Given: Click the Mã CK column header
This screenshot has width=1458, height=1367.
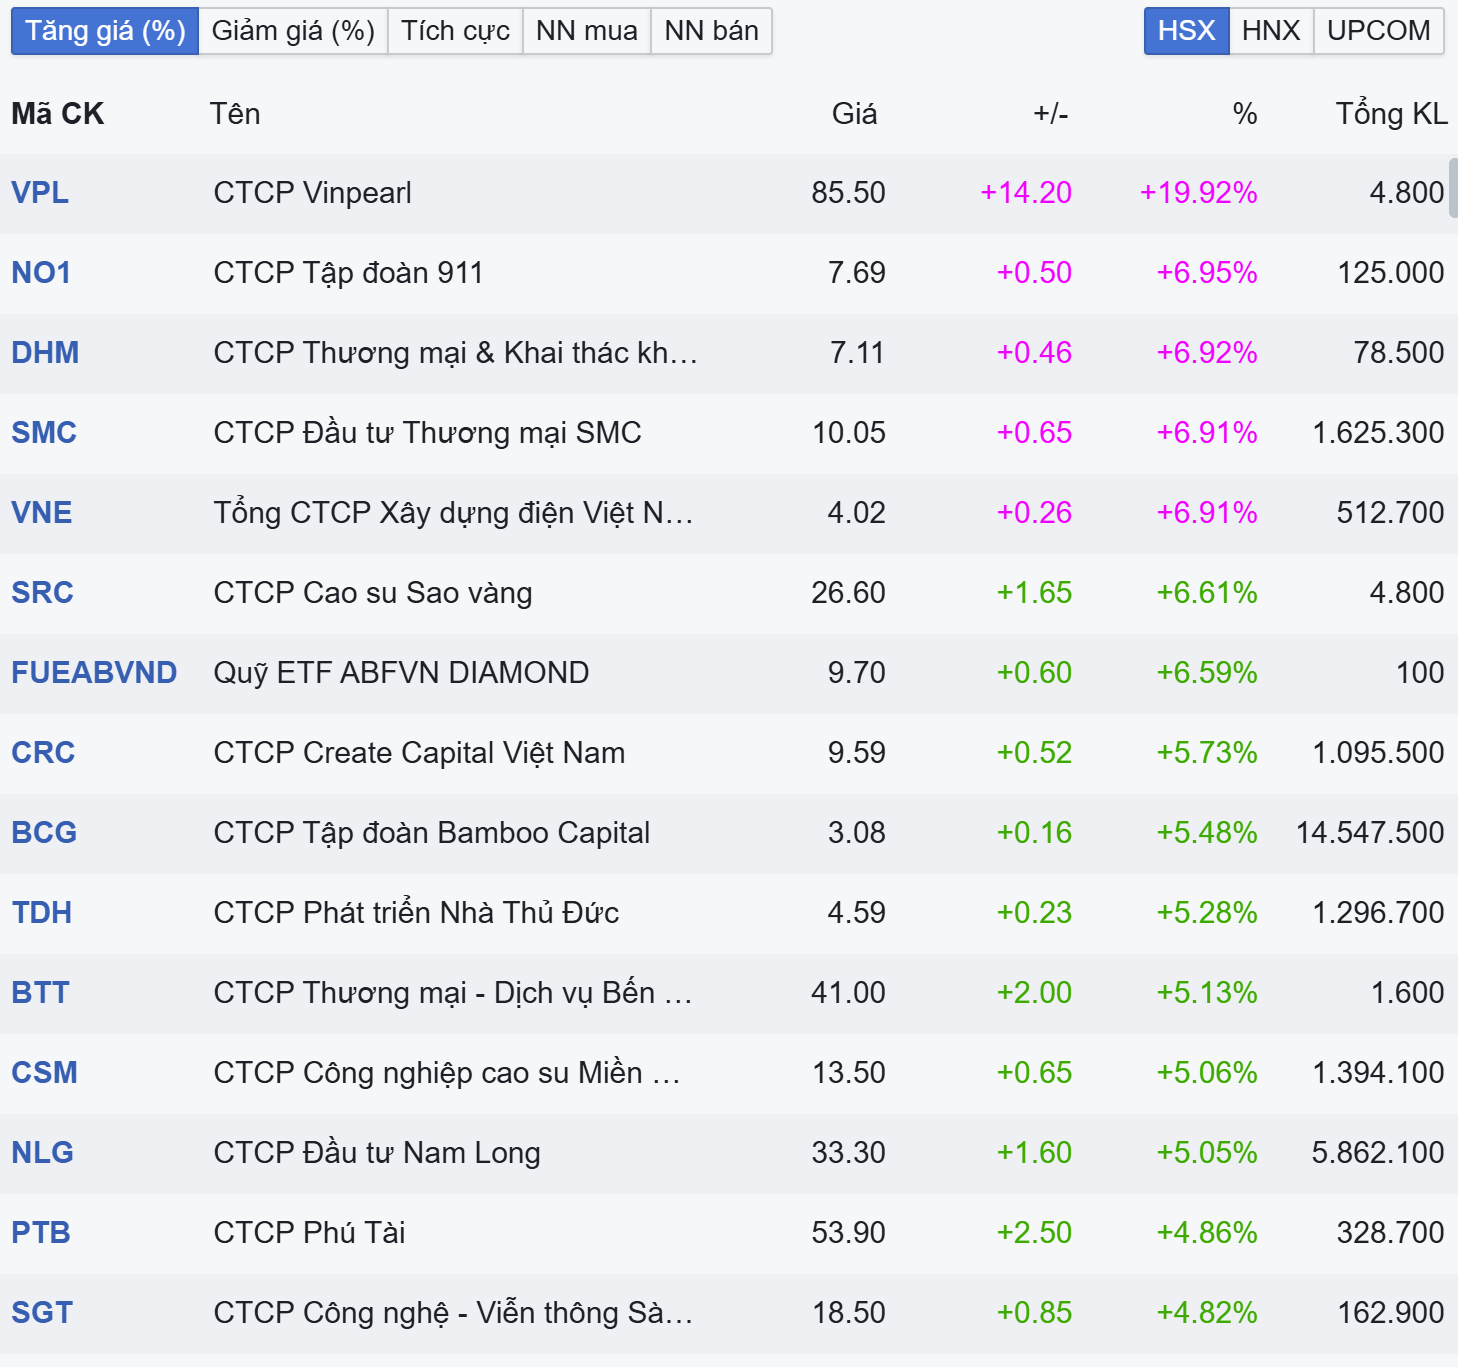Looking at the screenshot, I should (x=58, y=114).
